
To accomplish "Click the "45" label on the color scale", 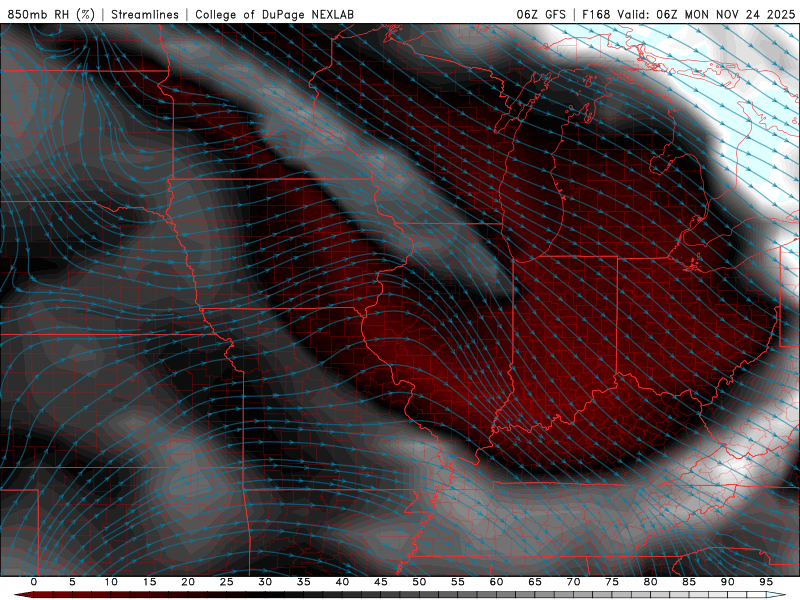I will tap(381, 582).
